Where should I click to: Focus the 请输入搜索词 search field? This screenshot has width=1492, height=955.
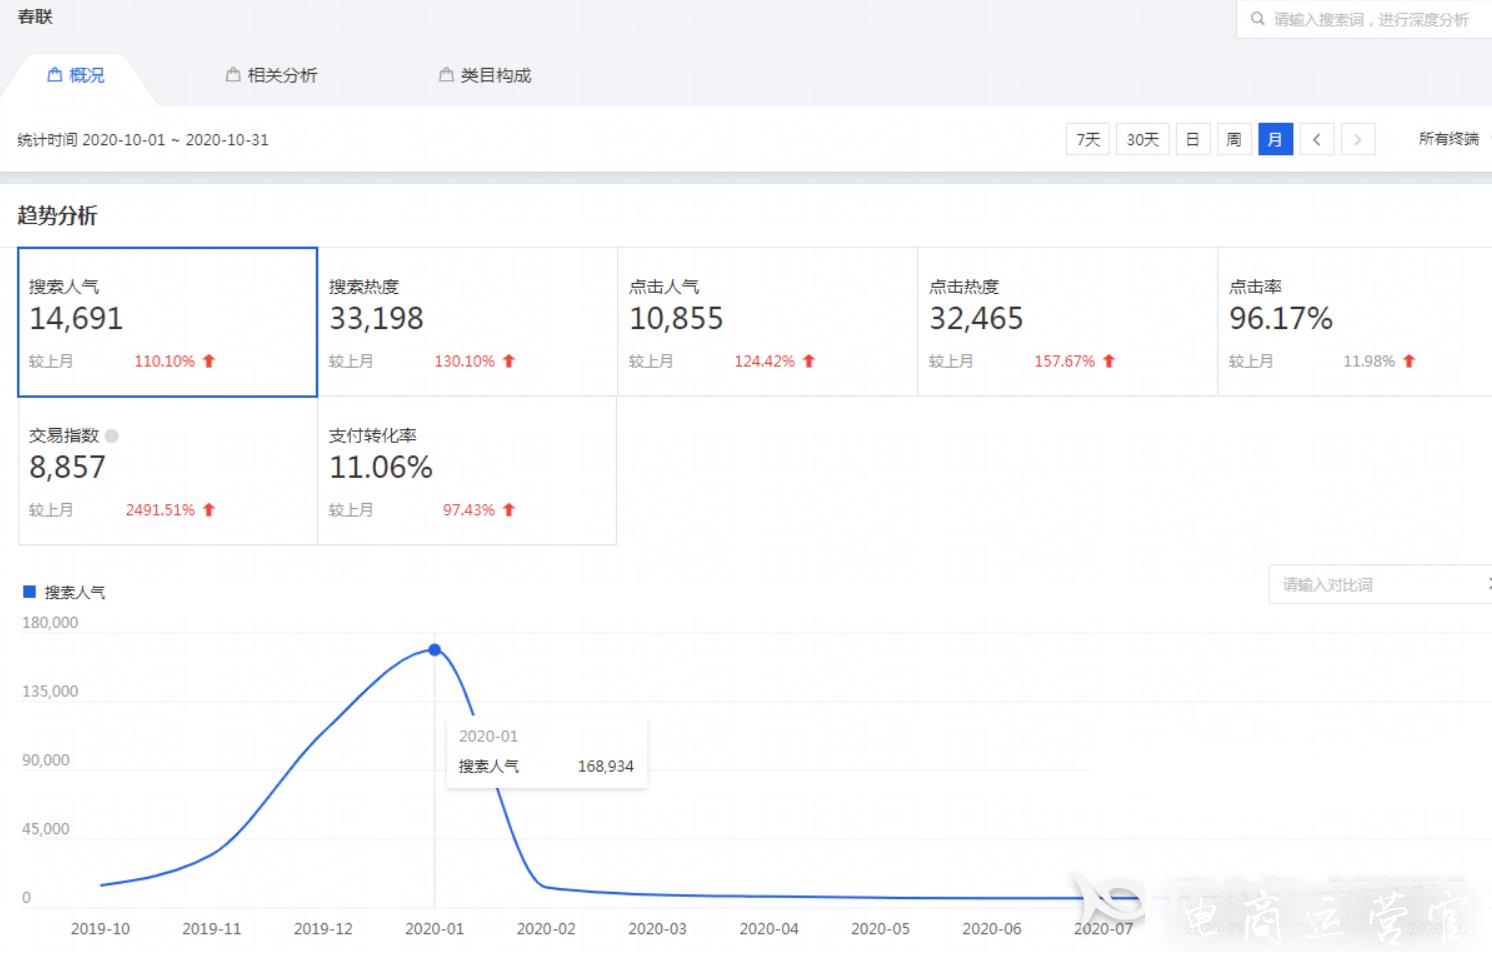coord(1364,19)
